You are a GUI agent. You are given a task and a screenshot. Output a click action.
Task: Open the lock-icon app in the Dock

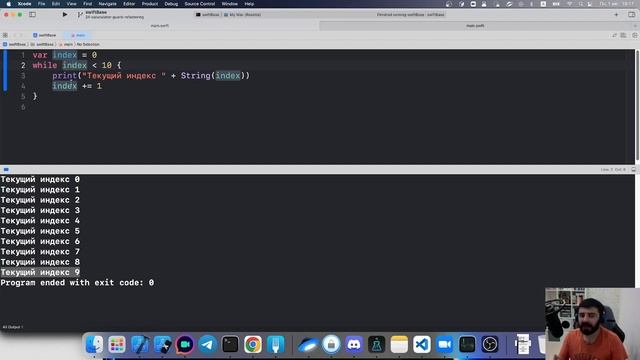click(x=331, y=344)
